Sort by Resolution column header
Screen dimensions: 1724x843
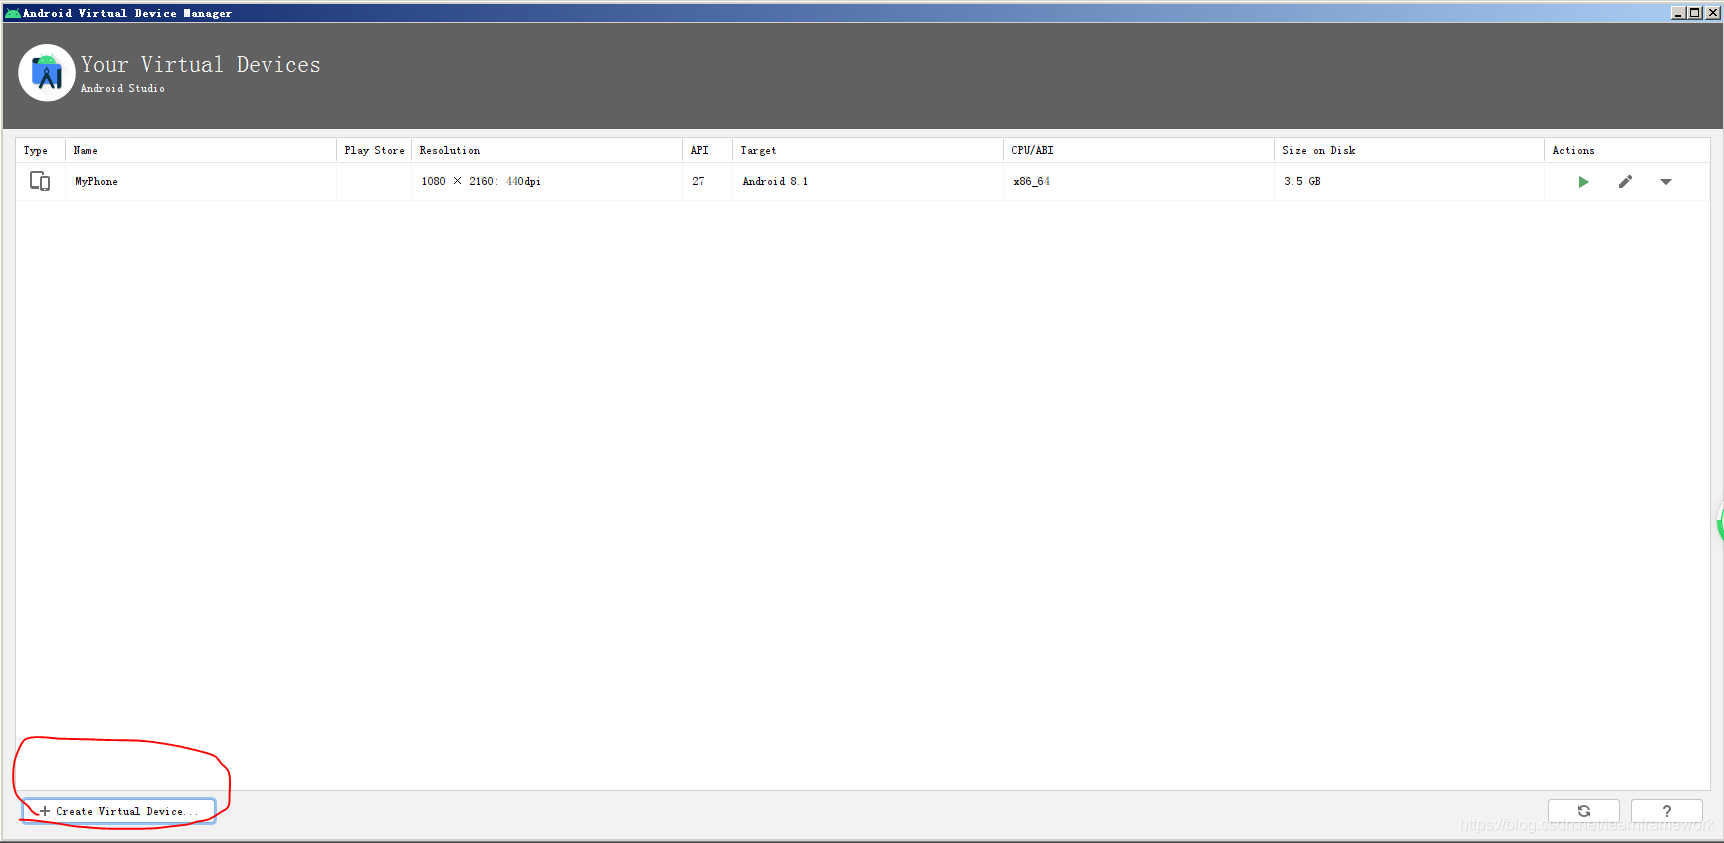coord(547,150)
